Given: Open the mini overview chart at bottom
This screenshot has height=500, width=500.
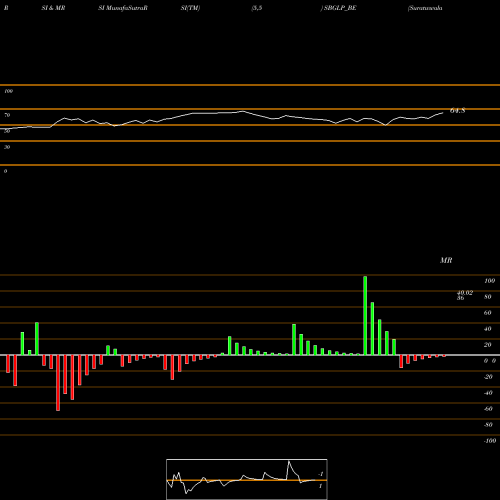Looking at the screenshot, I should 247,479.
